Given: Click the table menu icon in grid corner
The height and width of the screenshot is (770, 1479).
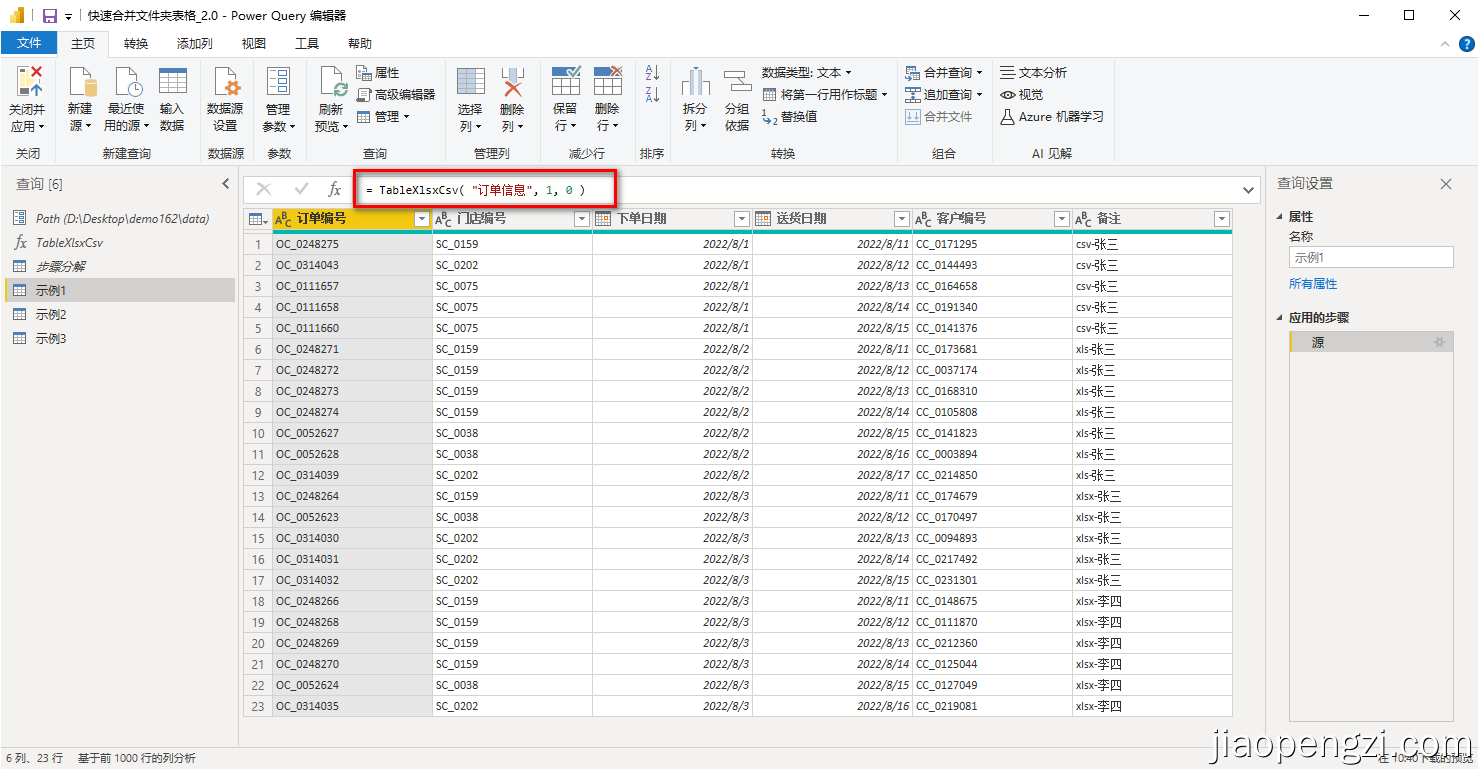Looking at the screenshot, I should click(257, 219).
